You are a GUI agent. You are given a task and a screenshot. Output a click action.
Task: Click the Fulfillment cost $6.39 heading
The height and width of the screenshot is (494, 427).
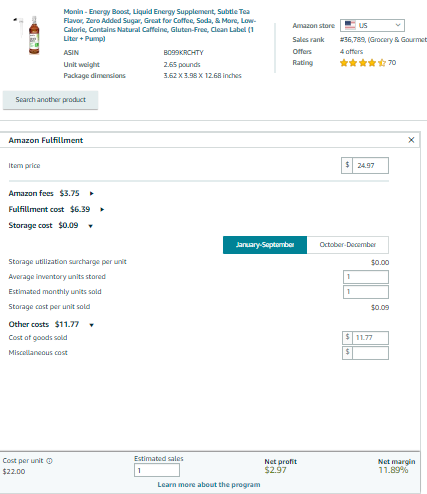click(49, 209)
